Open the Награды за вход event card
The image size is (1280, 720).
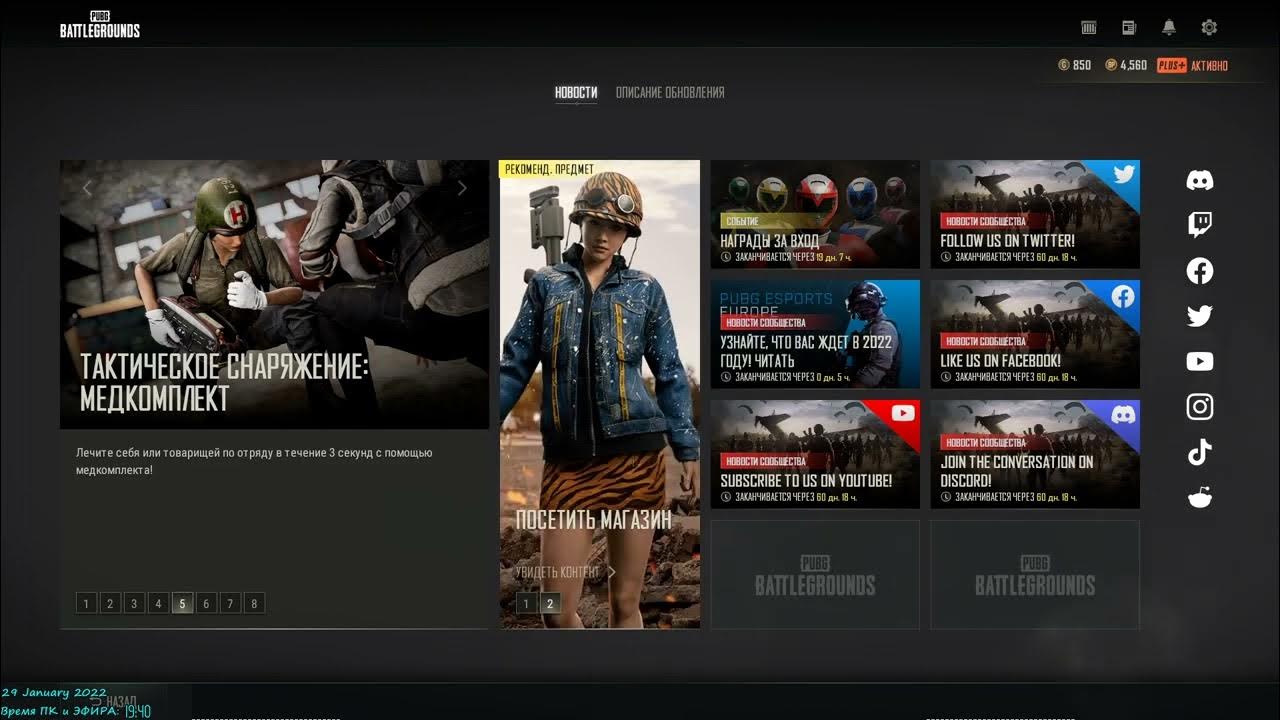[815, 214]
